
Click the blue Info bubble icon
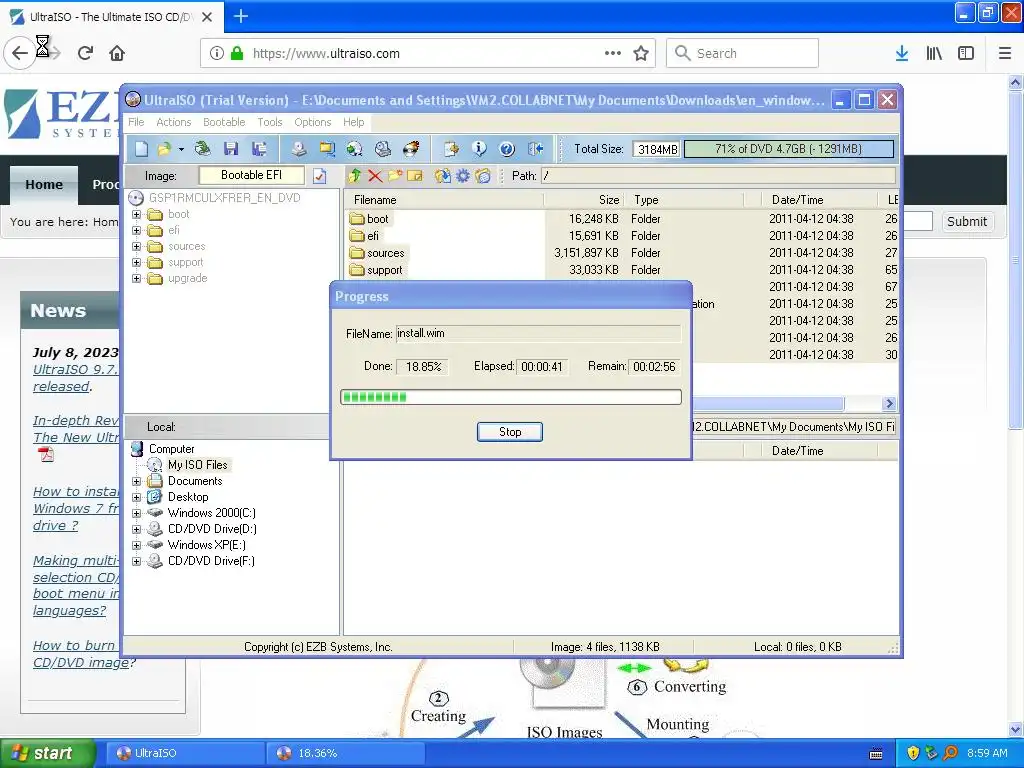(479, 149)
